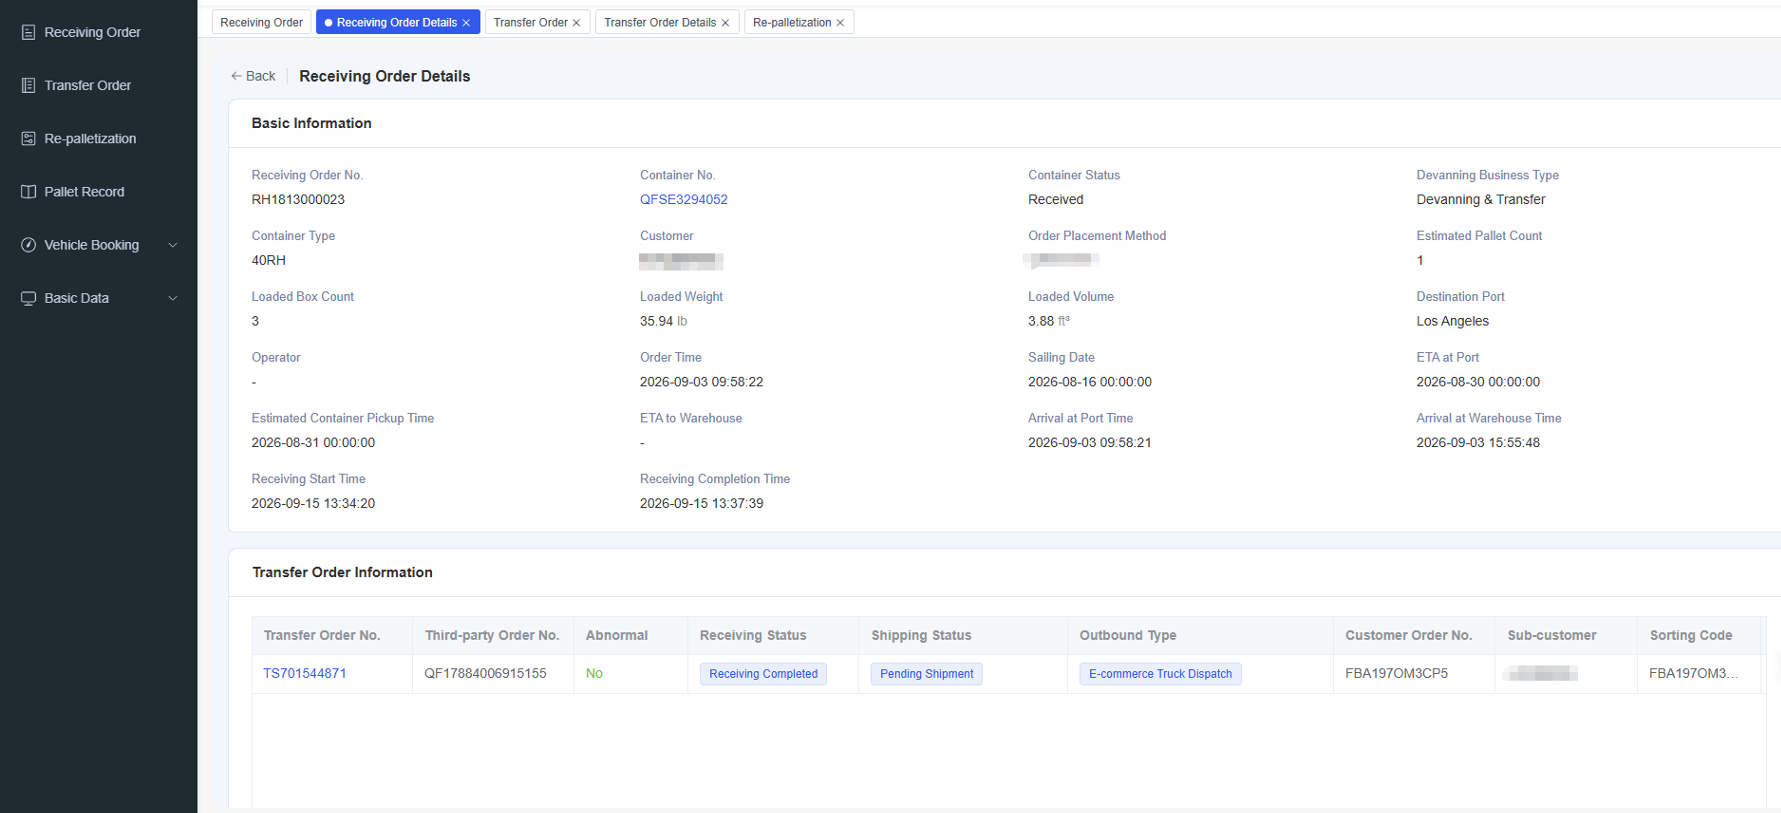
Task: Open Vehicle Booking in the sidebar
Action: pyautogui.click(x=98, y=245)
